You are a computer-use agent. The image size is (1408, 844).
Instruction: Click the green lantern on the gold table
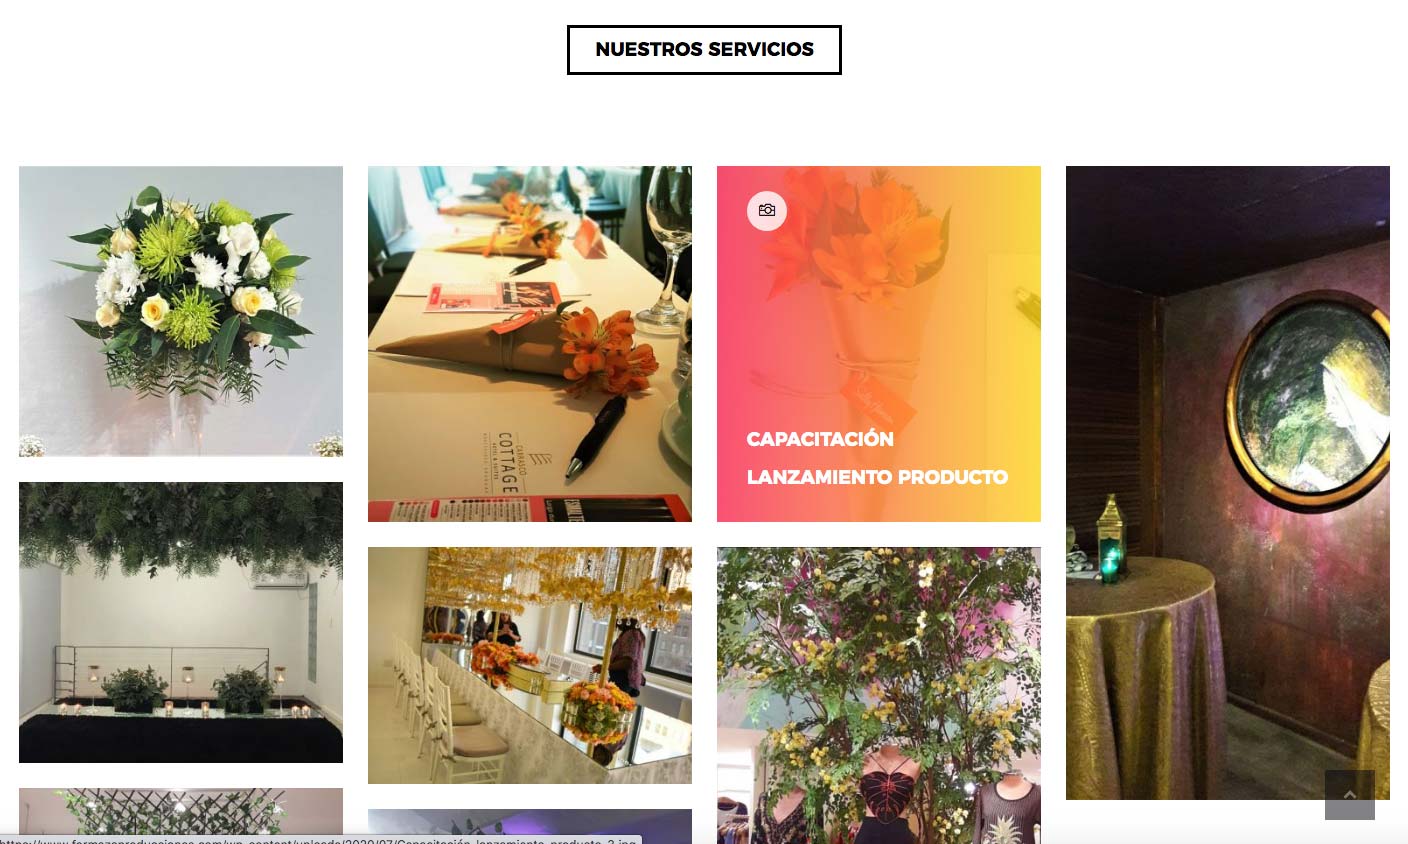[1111, 538]
